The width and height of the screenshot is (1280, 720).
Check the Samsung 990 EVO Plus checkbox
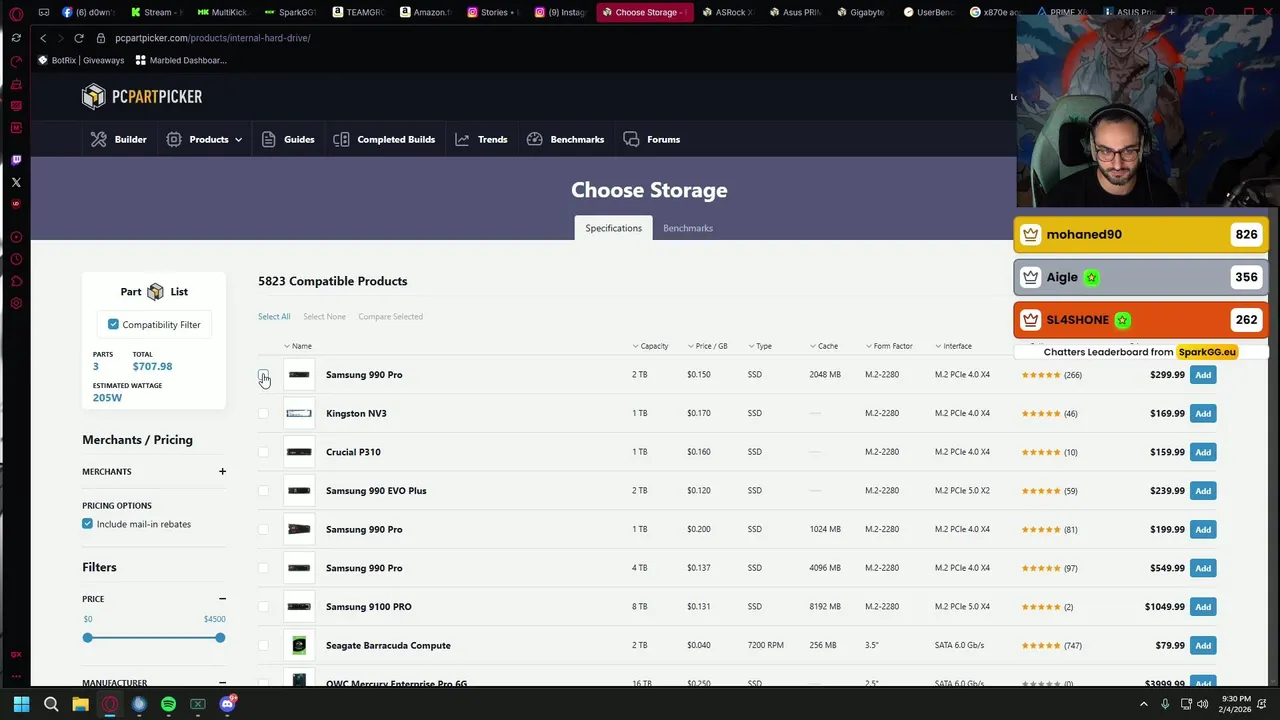coord(263,491)
